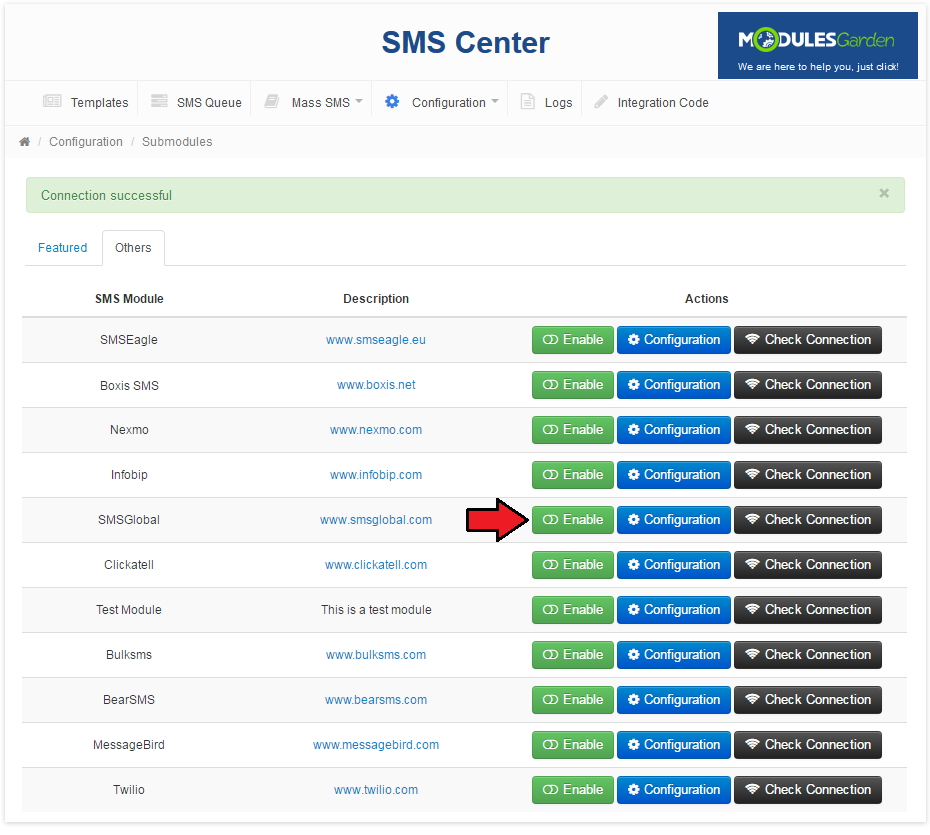Check Connection for Infobip
Image resolution: width=930 pixels, height=835 pixels.
(x=808, y=475)
